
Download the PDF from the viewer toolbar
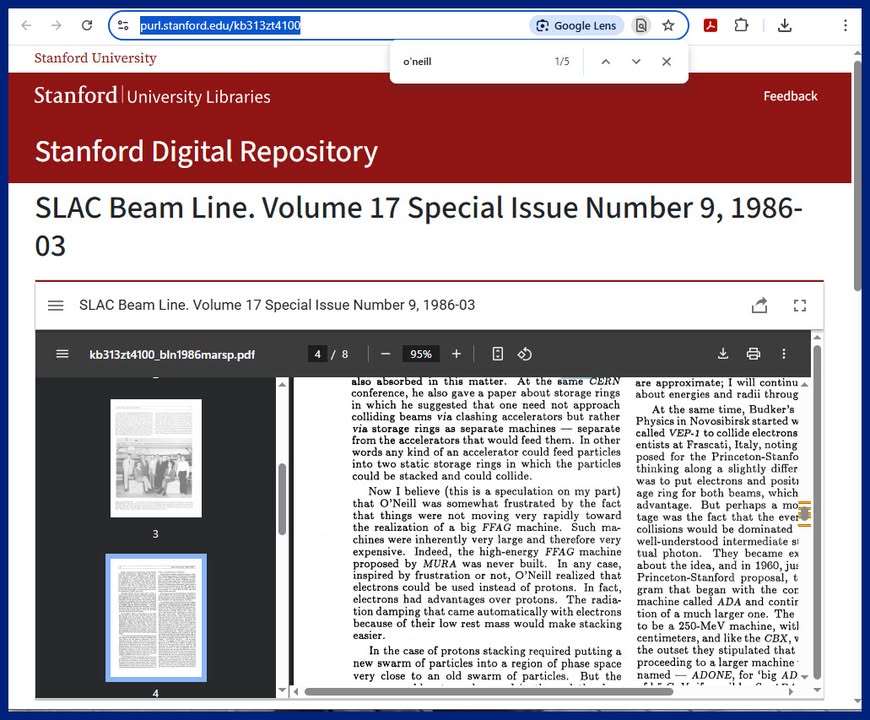pos(722,354)
